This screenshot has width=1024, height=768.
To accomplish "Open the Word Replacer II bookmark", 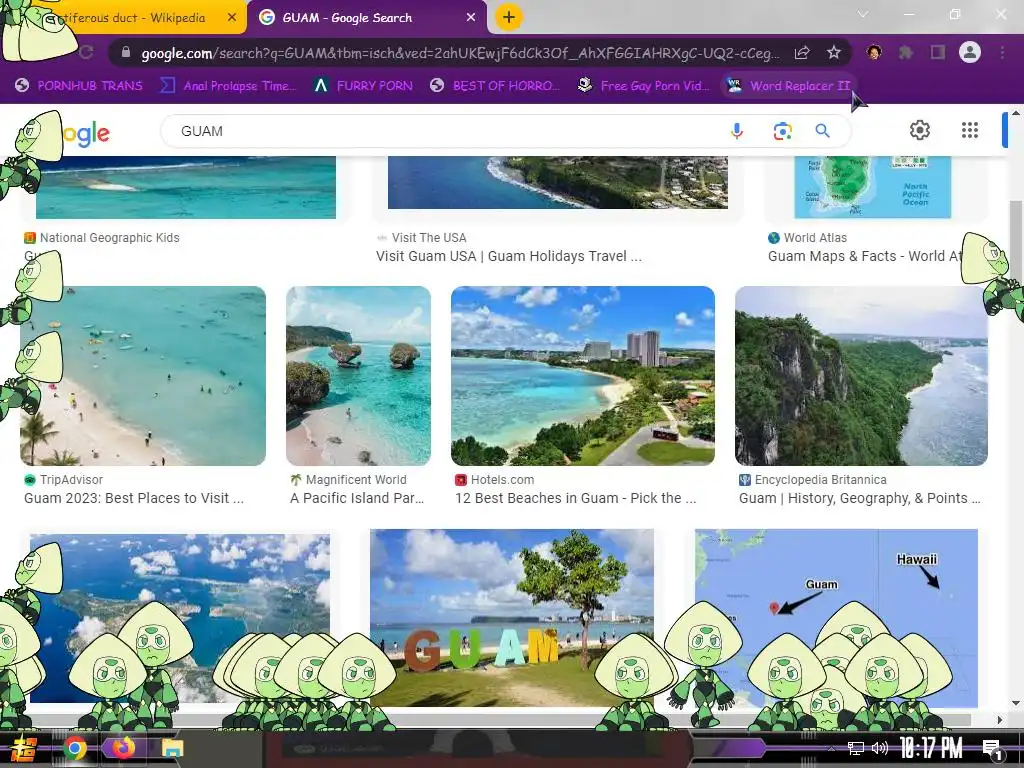I will click(788, 86).
